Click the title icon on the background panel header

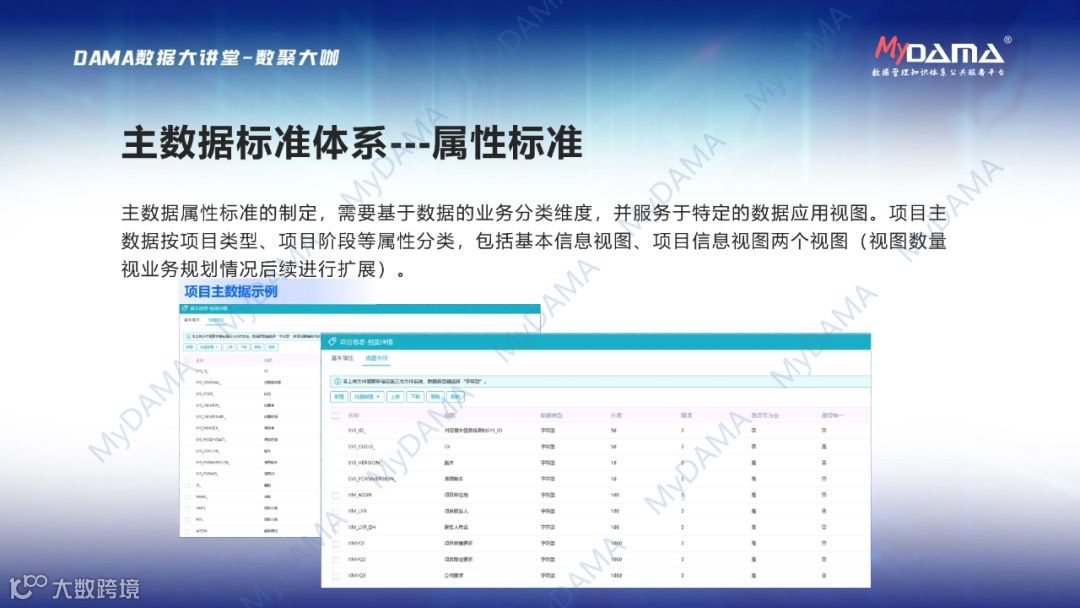pyautogui.click(x=184, y=306)
